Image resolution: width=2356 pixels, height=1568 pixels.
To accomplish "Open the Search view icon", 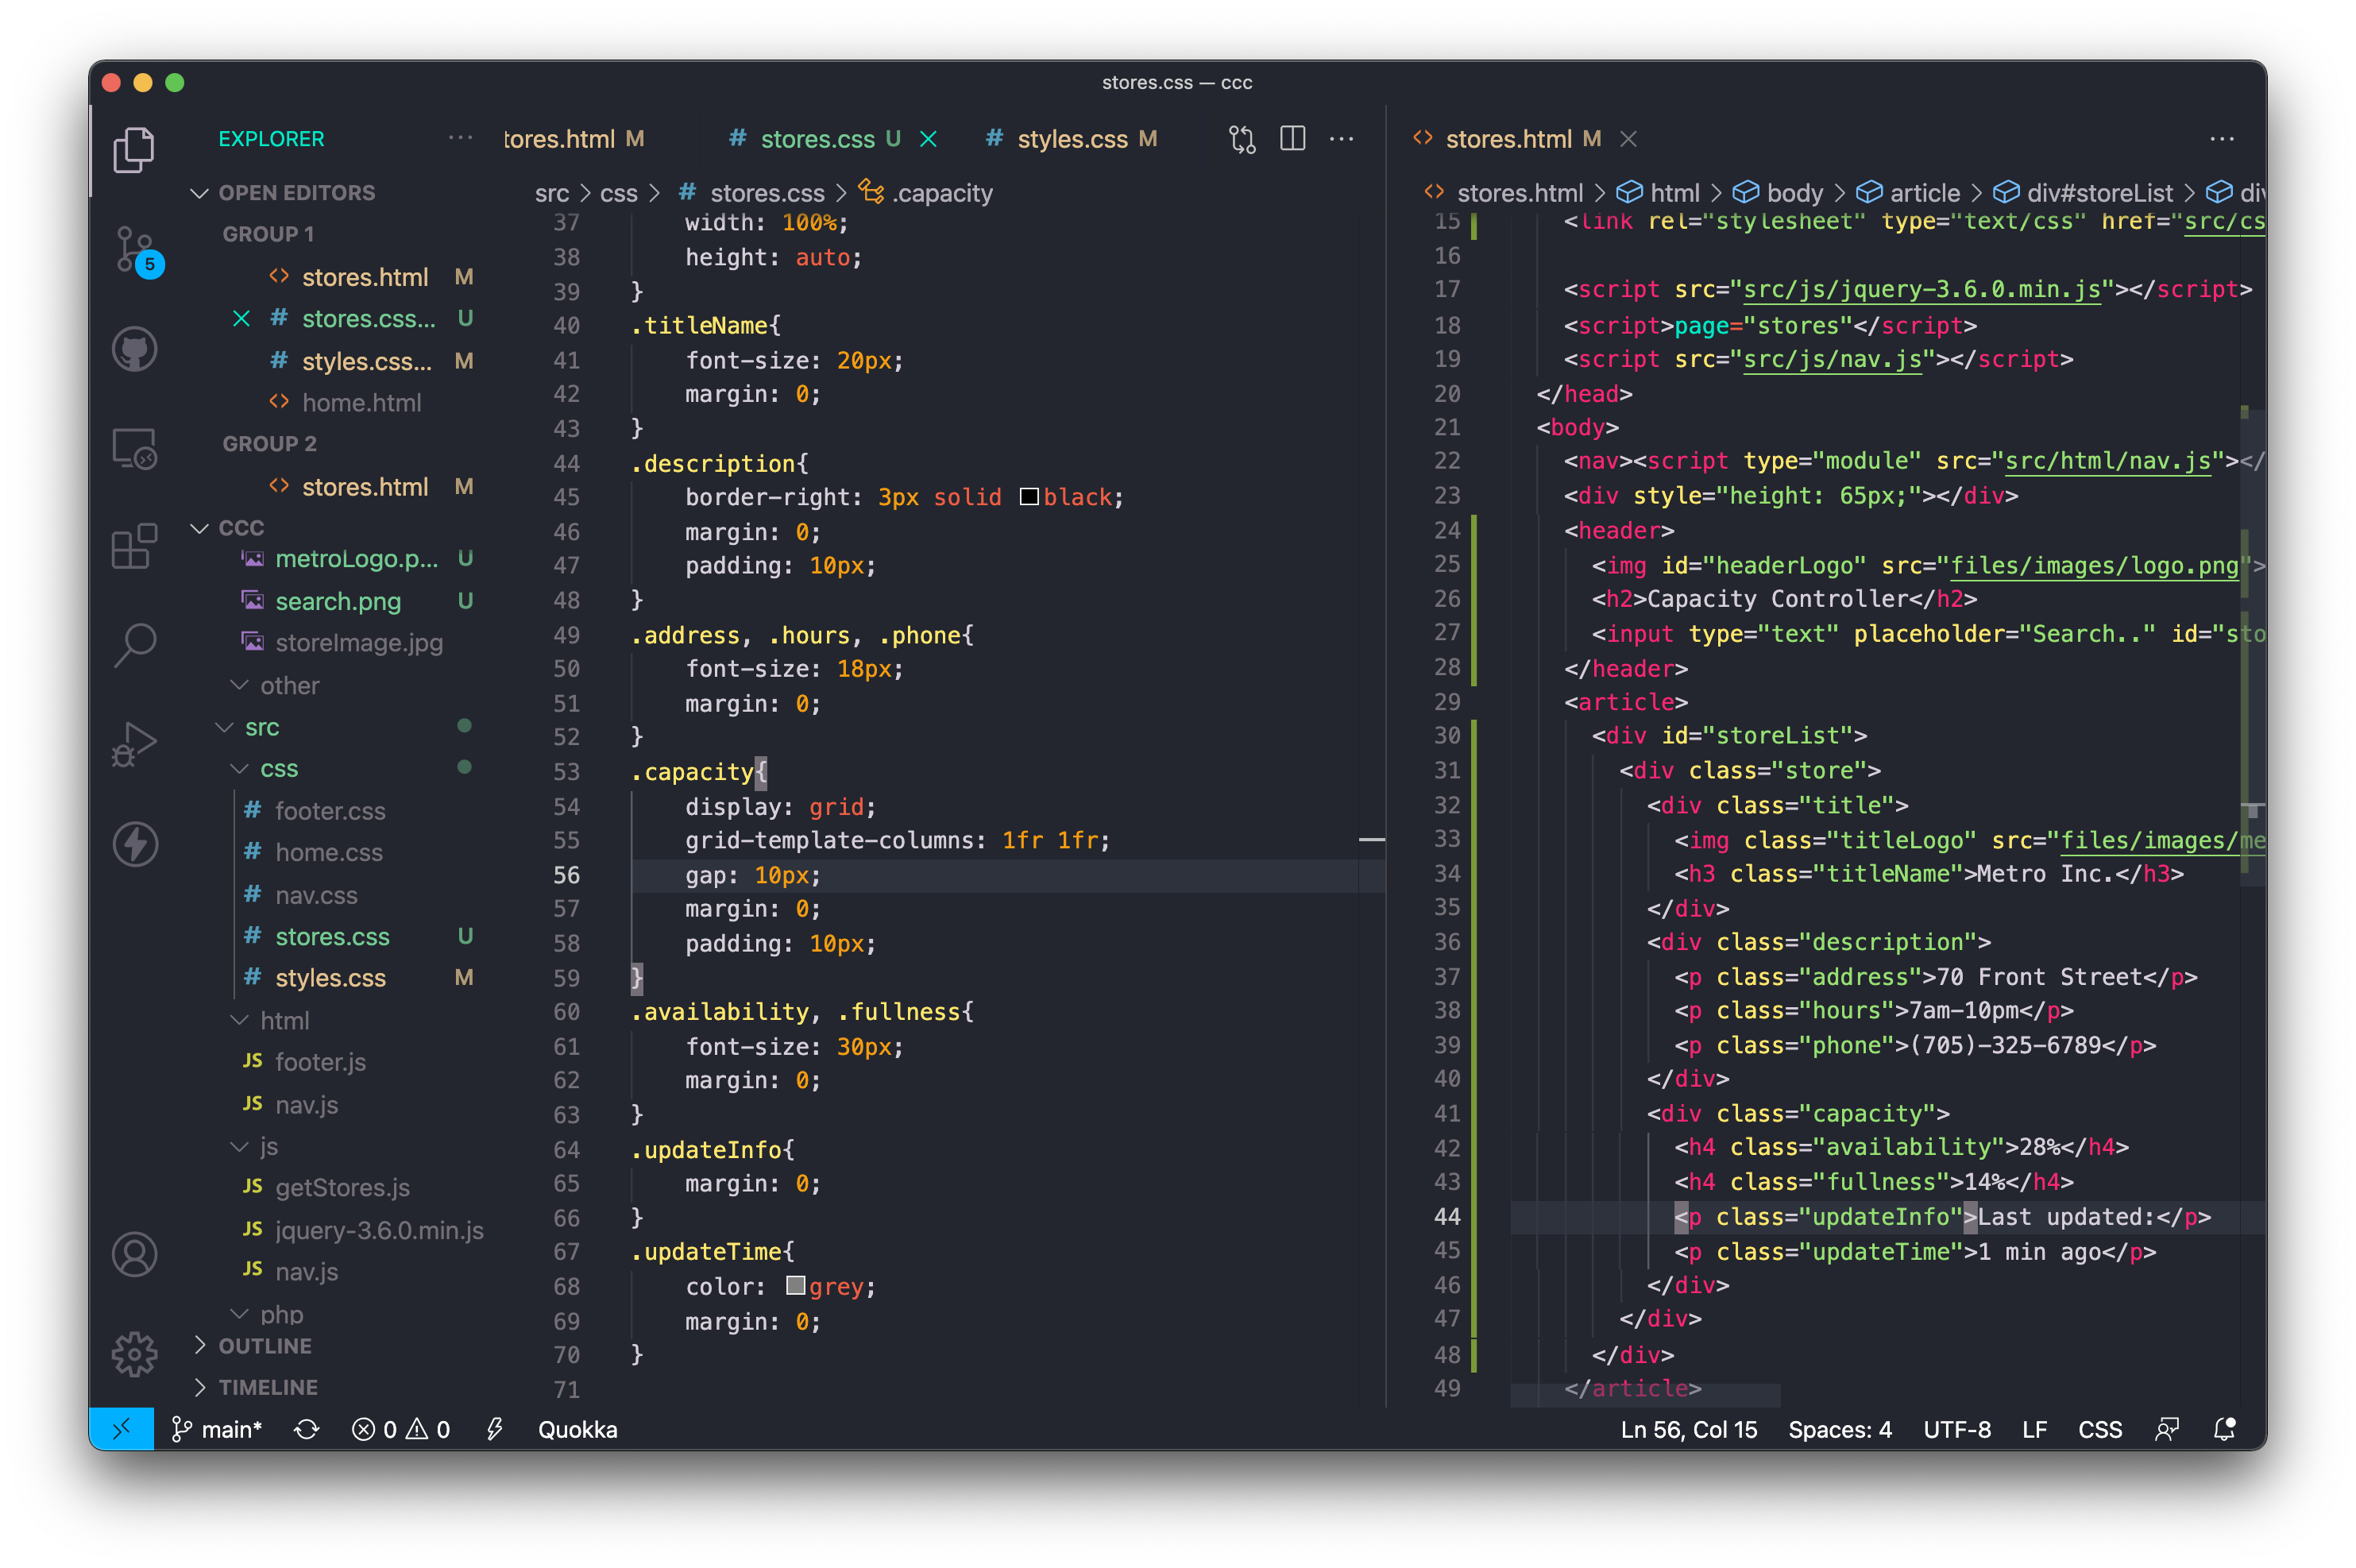I will 134,645.
